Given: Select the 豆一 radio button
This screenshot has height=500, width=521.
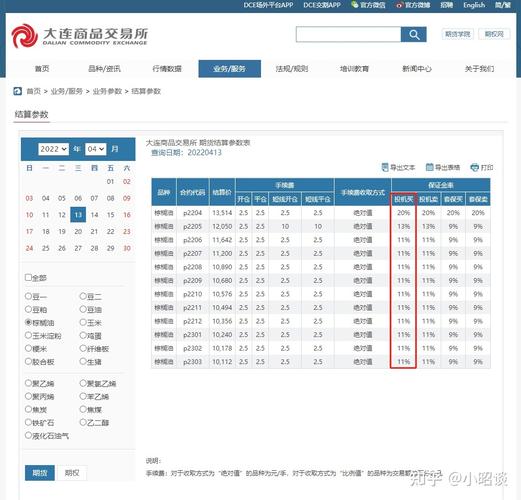Looking at the screenshot, I should 28,296.
